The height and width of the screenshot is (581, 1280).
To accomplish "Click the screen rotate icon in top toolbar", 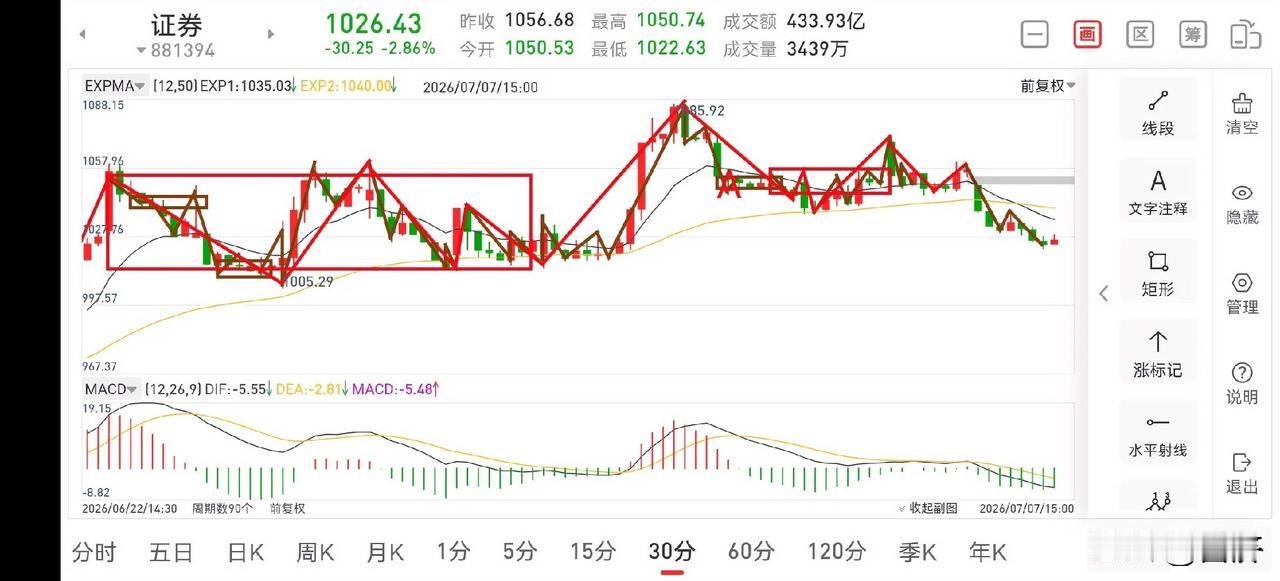I will (x=1245, y=34).
